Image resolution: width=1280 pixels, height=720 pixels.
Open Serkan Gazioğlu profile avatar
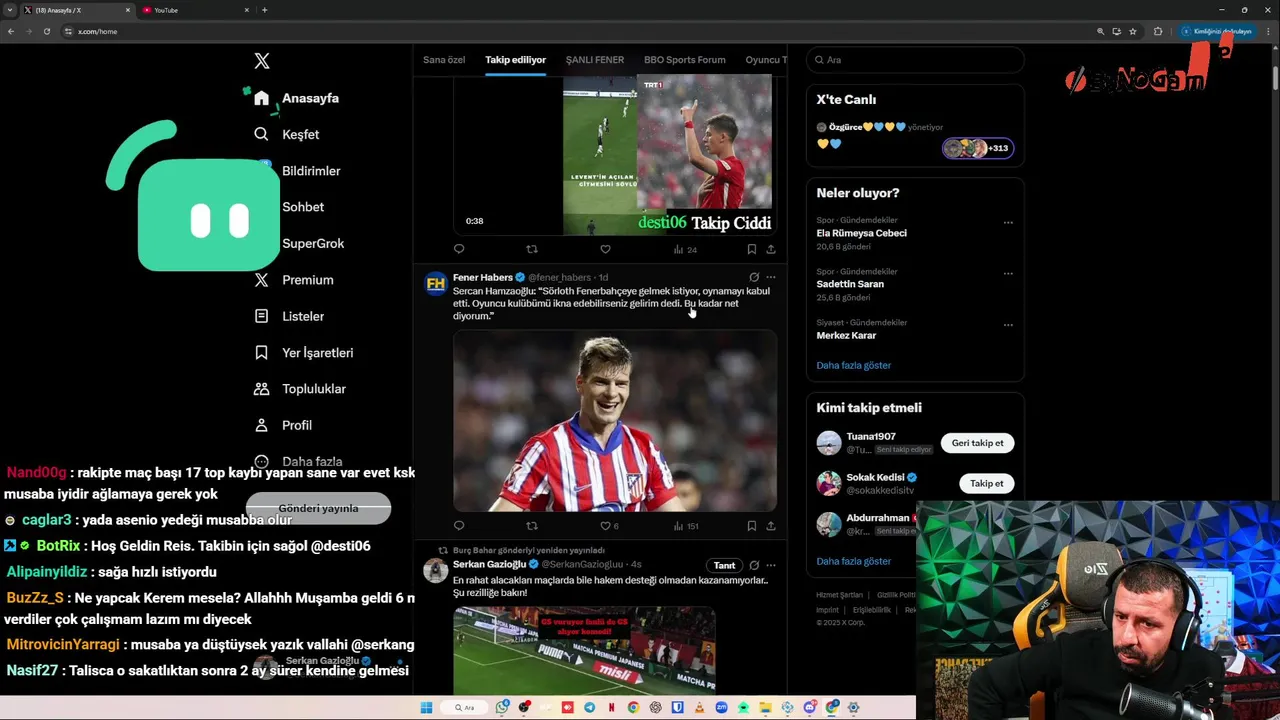click(436, 571)
